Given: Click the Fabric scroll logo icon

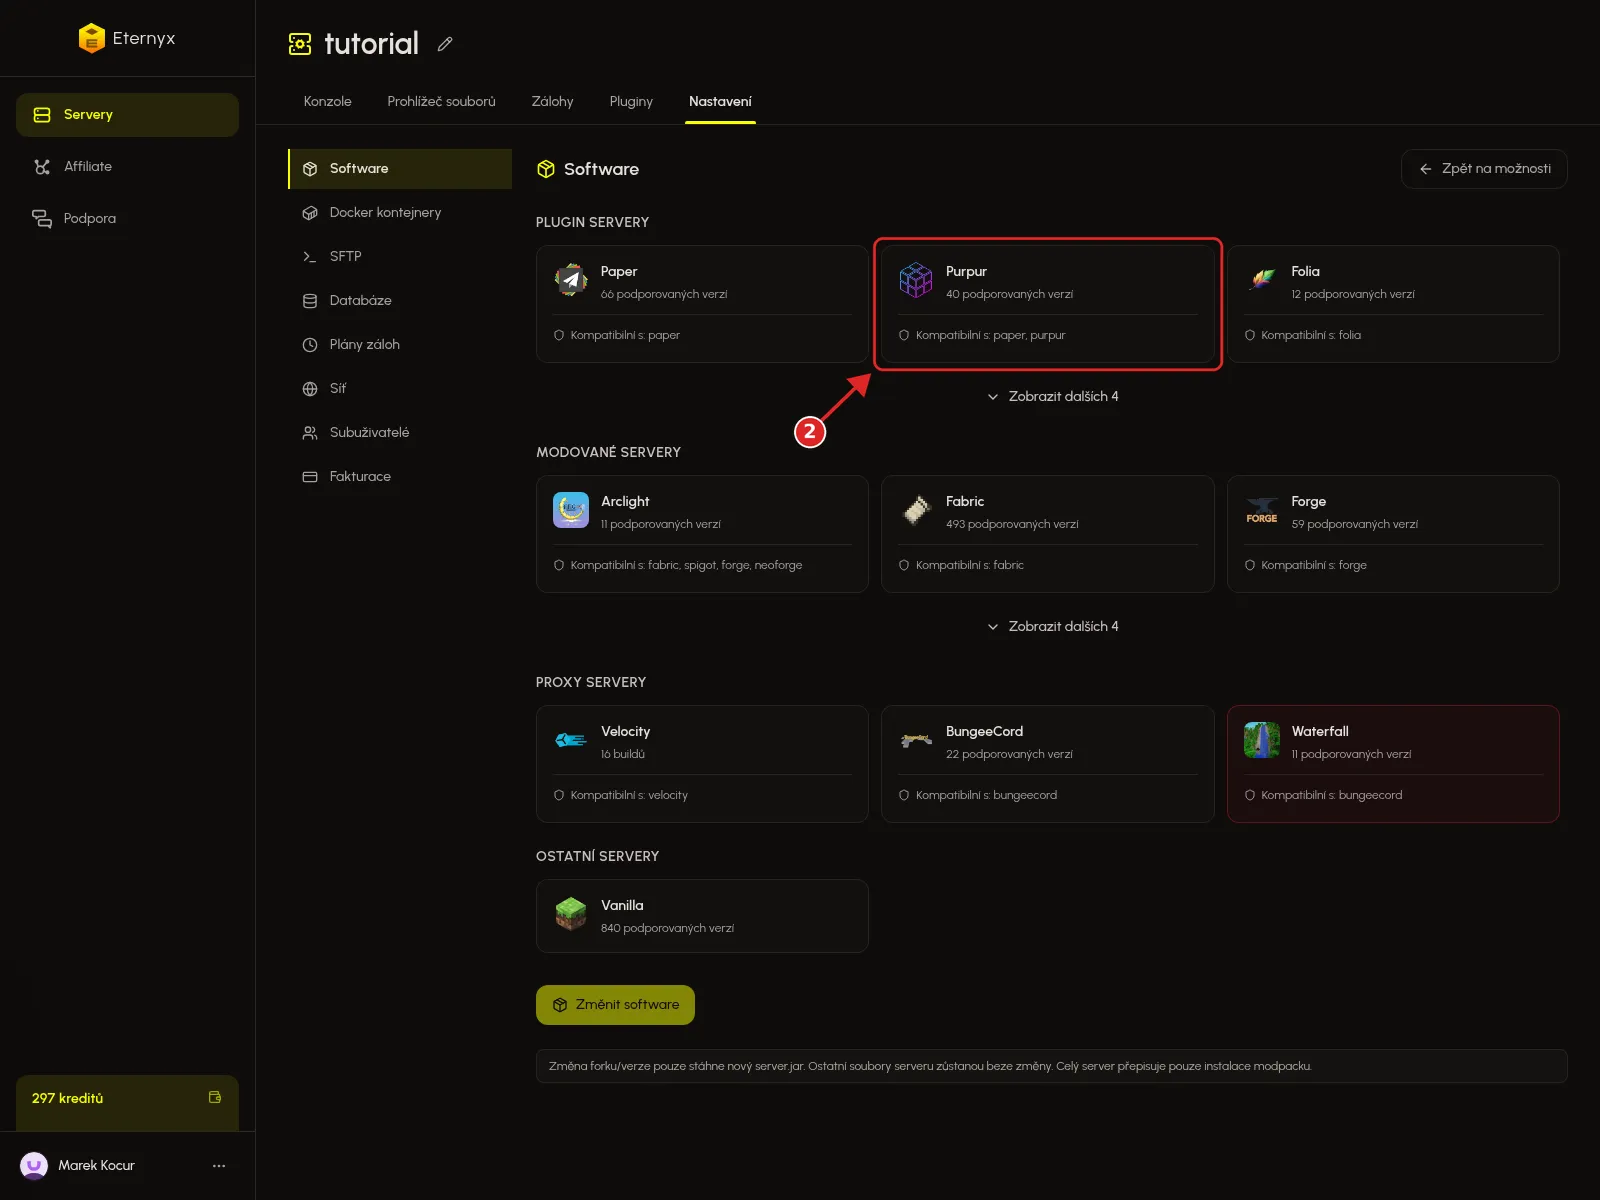Looking at the screenshot, I should pyautogui.click(x=916, y=510).
